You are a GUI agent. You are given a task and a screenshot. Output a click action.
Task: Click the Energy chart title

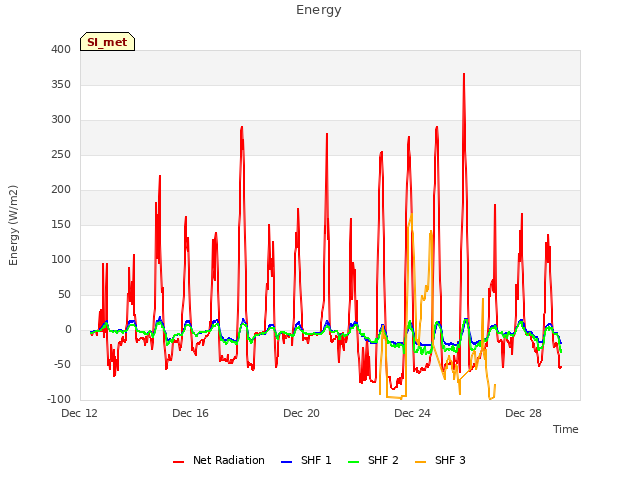coord(319,10)
